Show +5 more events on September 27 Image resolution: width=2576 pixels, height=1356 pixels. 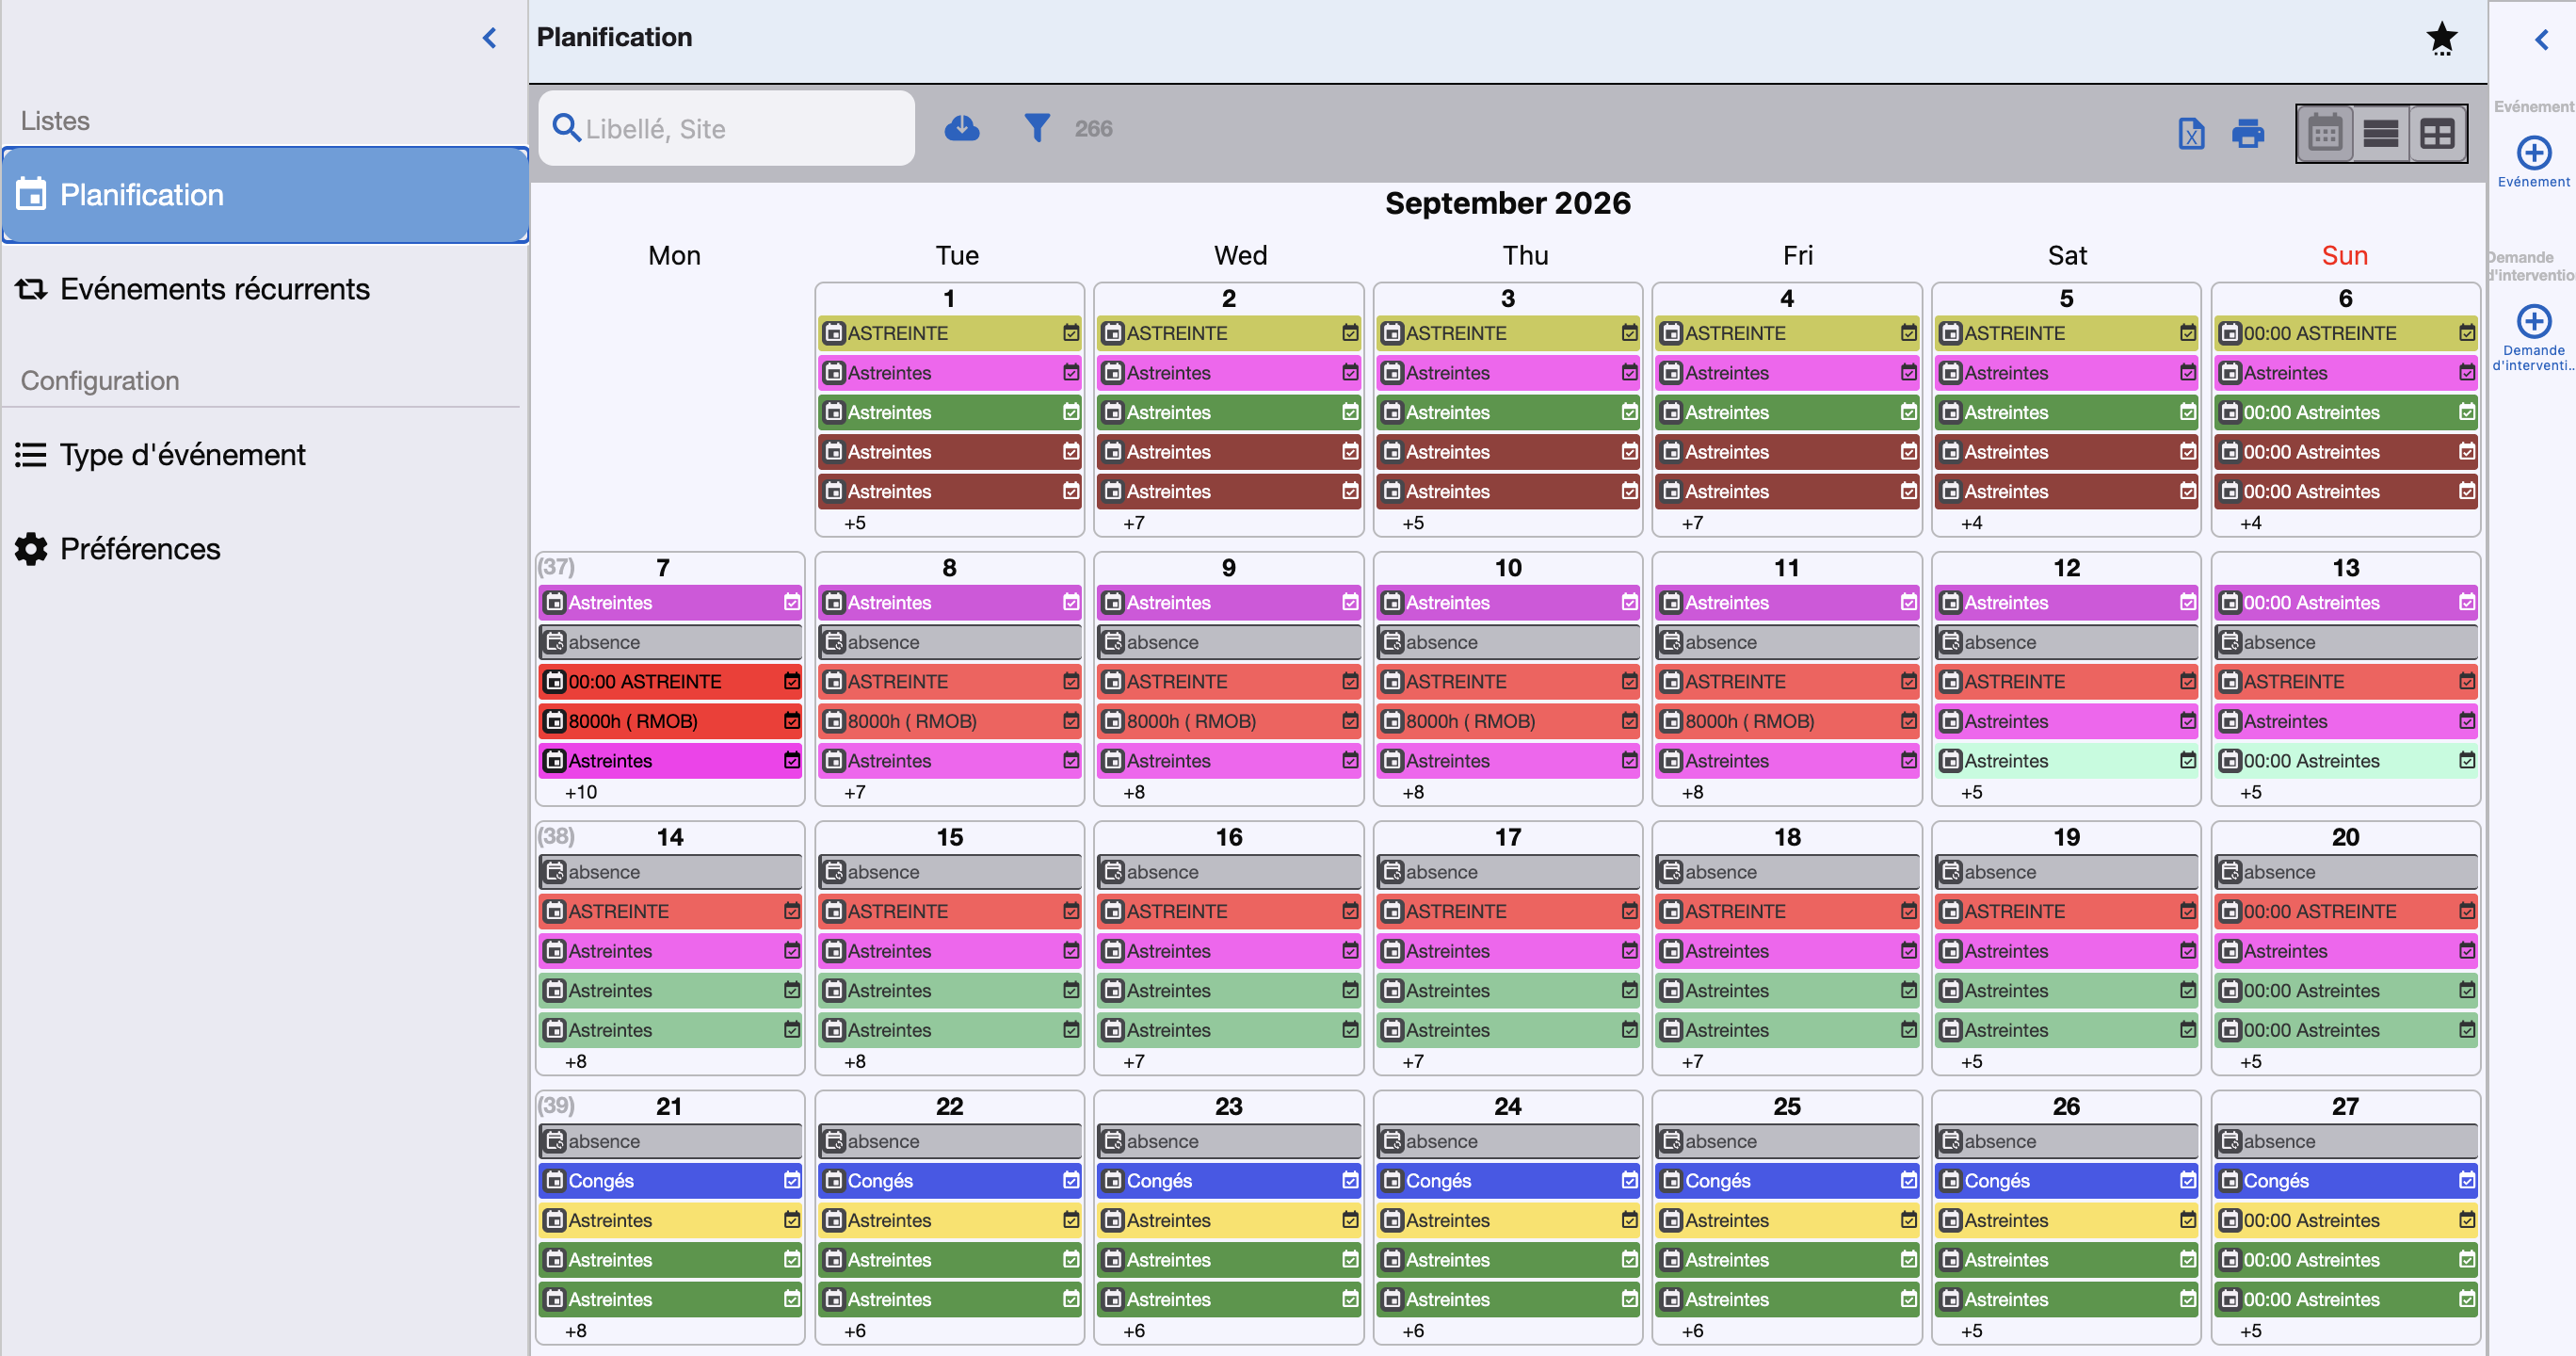pyautogui.click(x=2250, y=1330)
